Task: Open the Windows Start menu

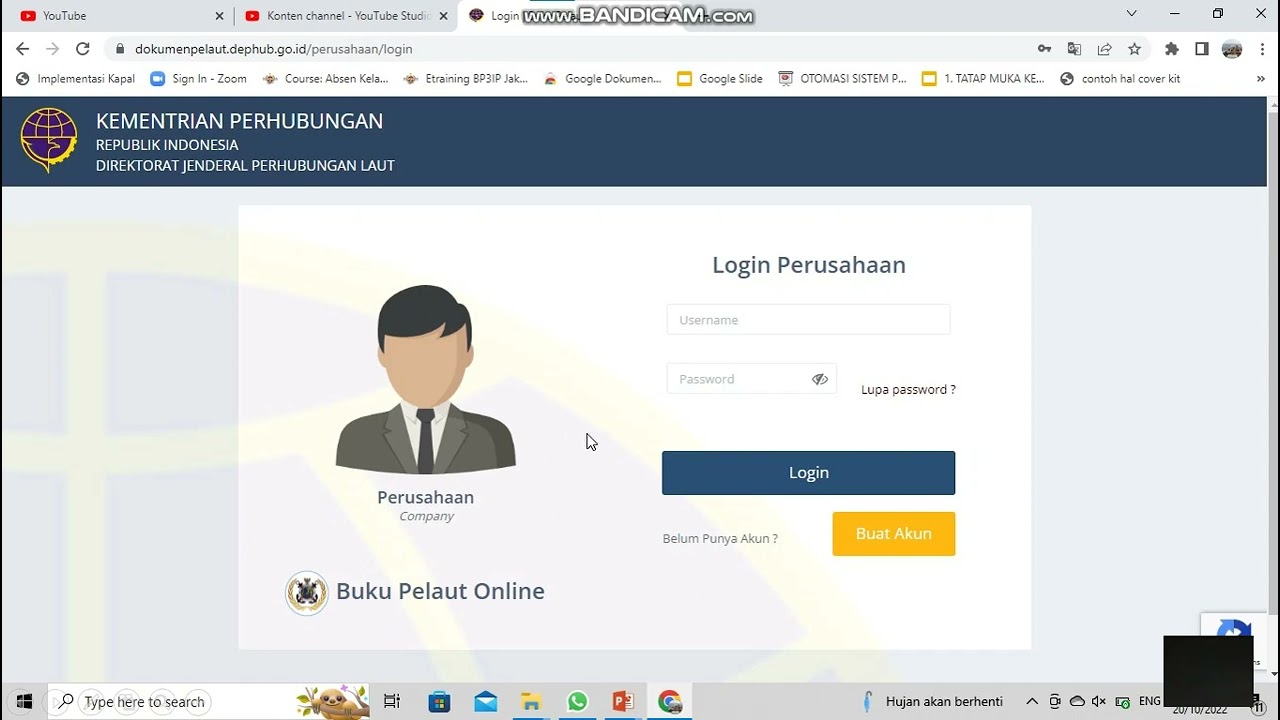Action: 24,701
